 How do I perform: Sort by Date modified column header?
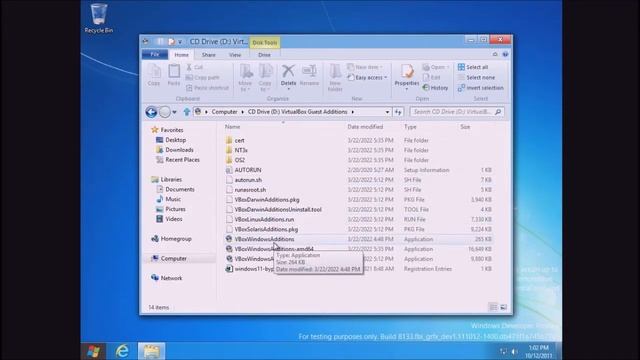pyautogui.click(x=365, y=127)
